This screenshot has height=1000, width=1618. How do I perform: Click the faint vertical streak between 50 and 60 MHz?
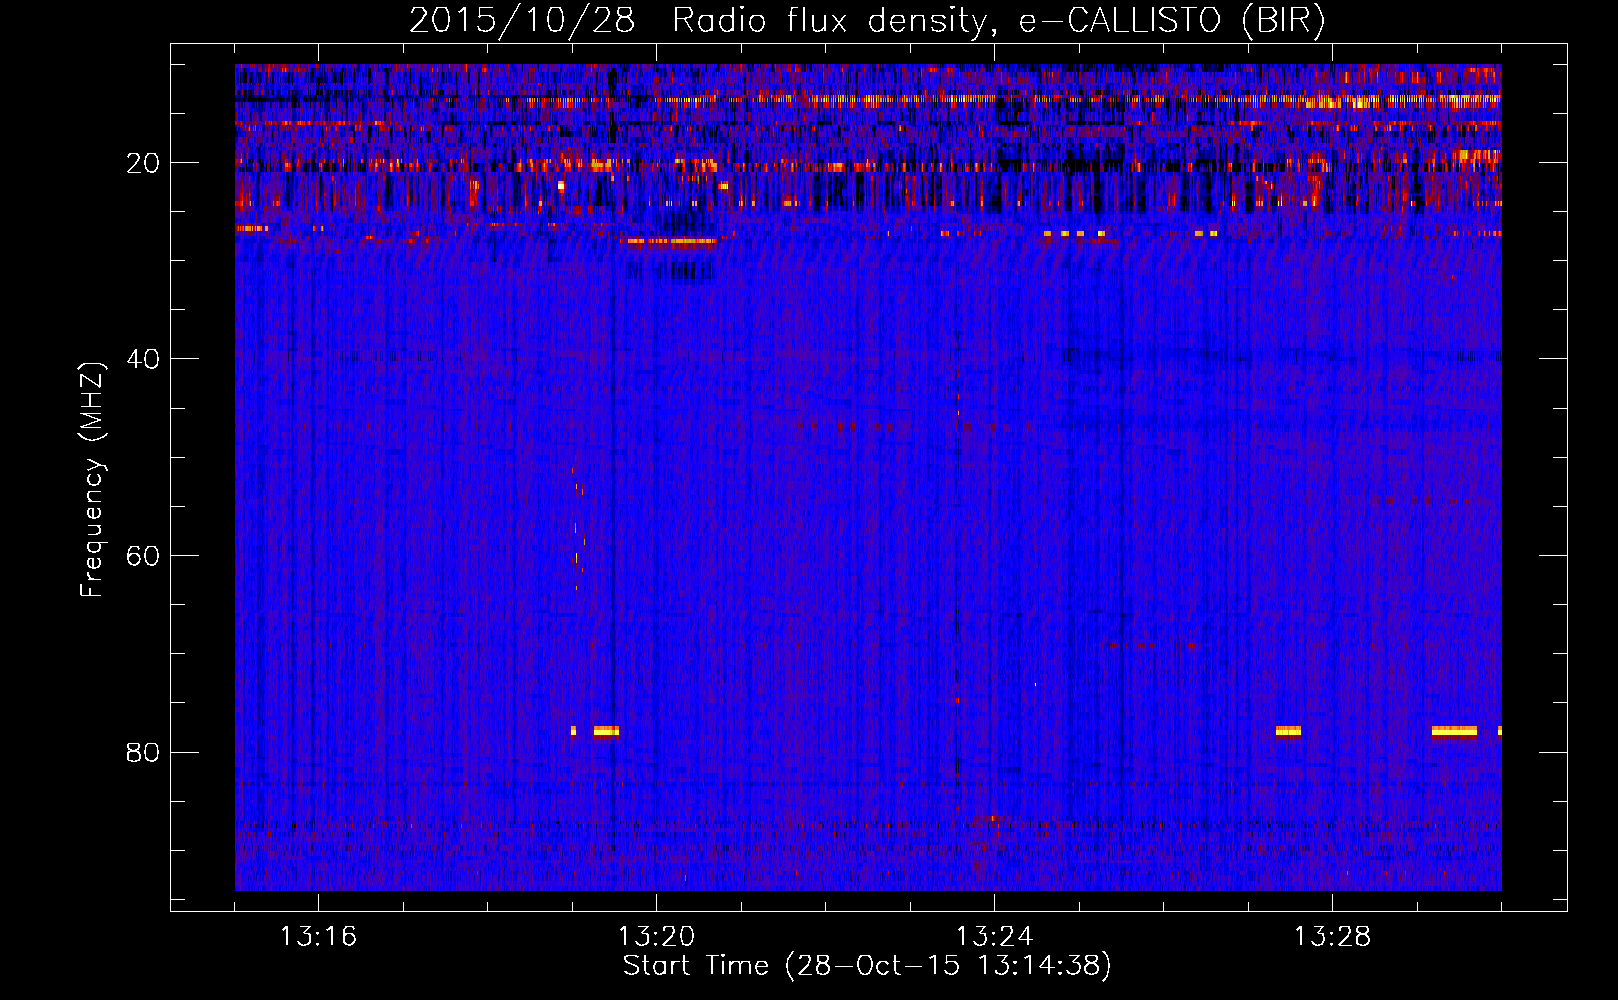tap(576, 525)
